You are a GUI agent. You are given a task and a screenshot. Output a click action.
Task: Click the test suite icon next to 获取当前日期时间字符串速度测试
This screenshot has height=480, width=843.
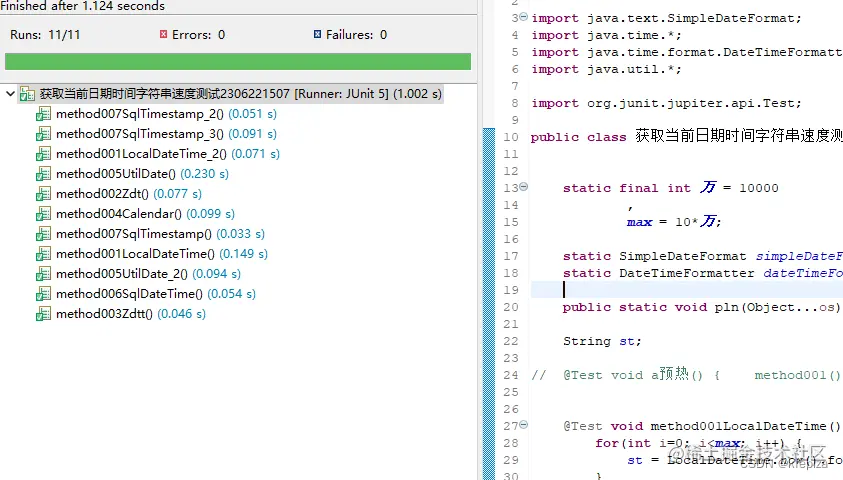coord(27,94)
